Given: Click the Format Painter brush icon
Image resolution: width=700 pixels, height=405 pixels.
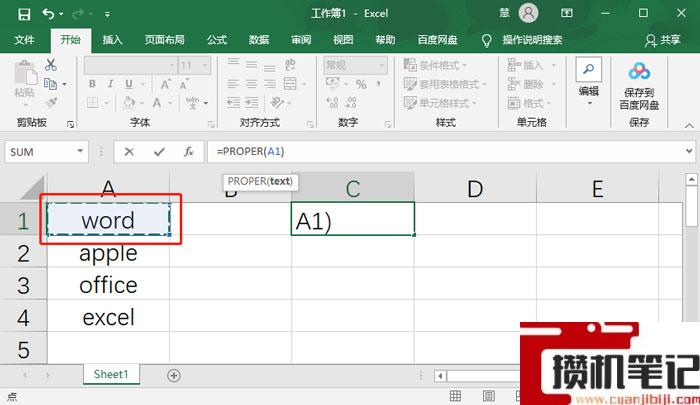Looking at the screenshot, I should coord(51,102).
